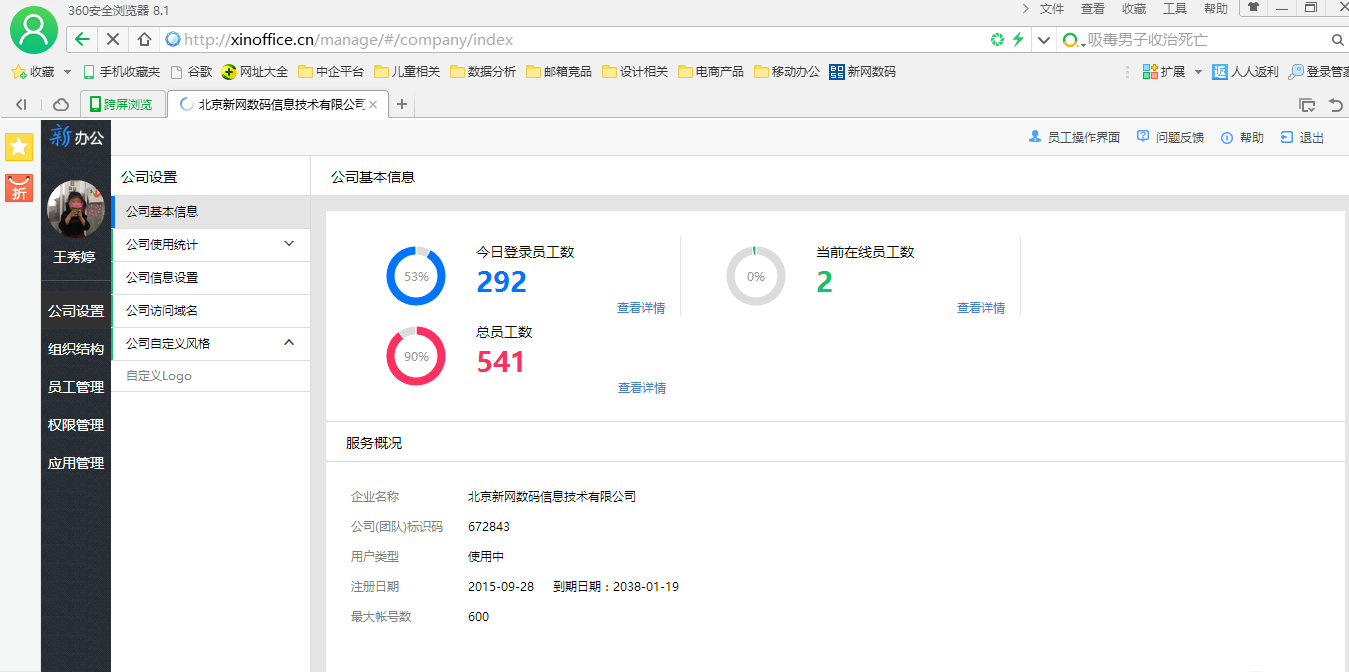Open 问题反馈 feedback link
The height and width of the screenshot is (672, 1349).
[x=1170, y=138]
